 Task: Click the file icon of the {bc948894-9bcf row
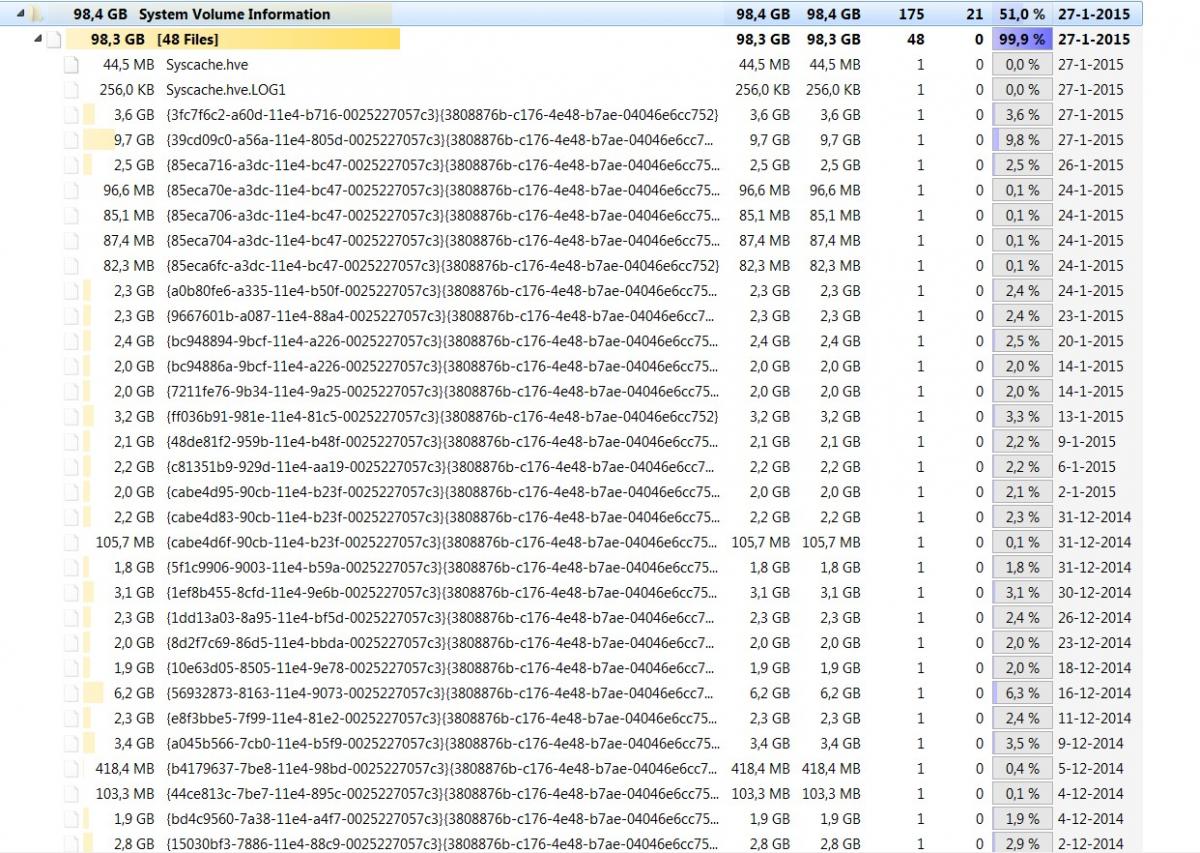pyautogui.click(x=70, y=341)
